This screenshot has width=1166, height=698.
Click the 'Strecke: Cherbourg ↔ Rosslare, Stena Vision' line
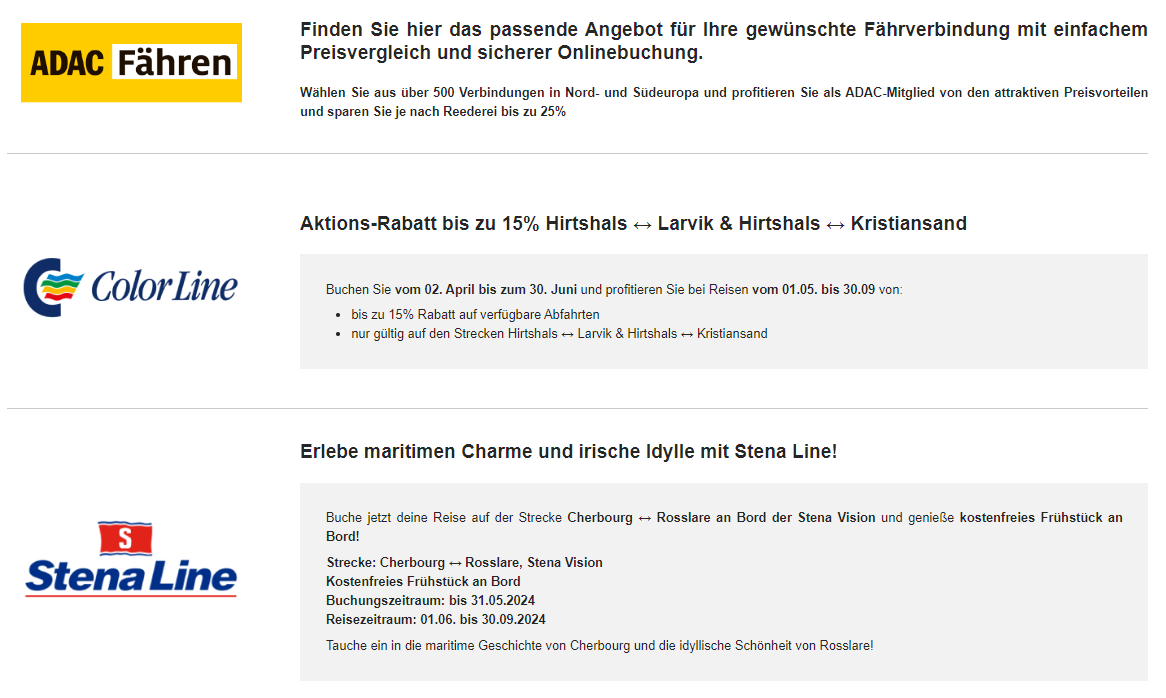464,563
